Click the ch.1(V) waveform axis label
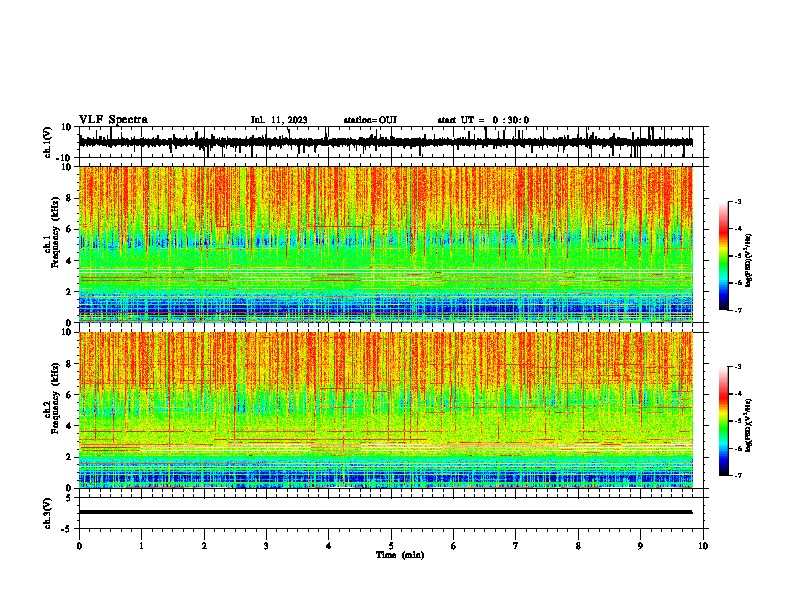 pyautogui.click(x=48, y=142)
